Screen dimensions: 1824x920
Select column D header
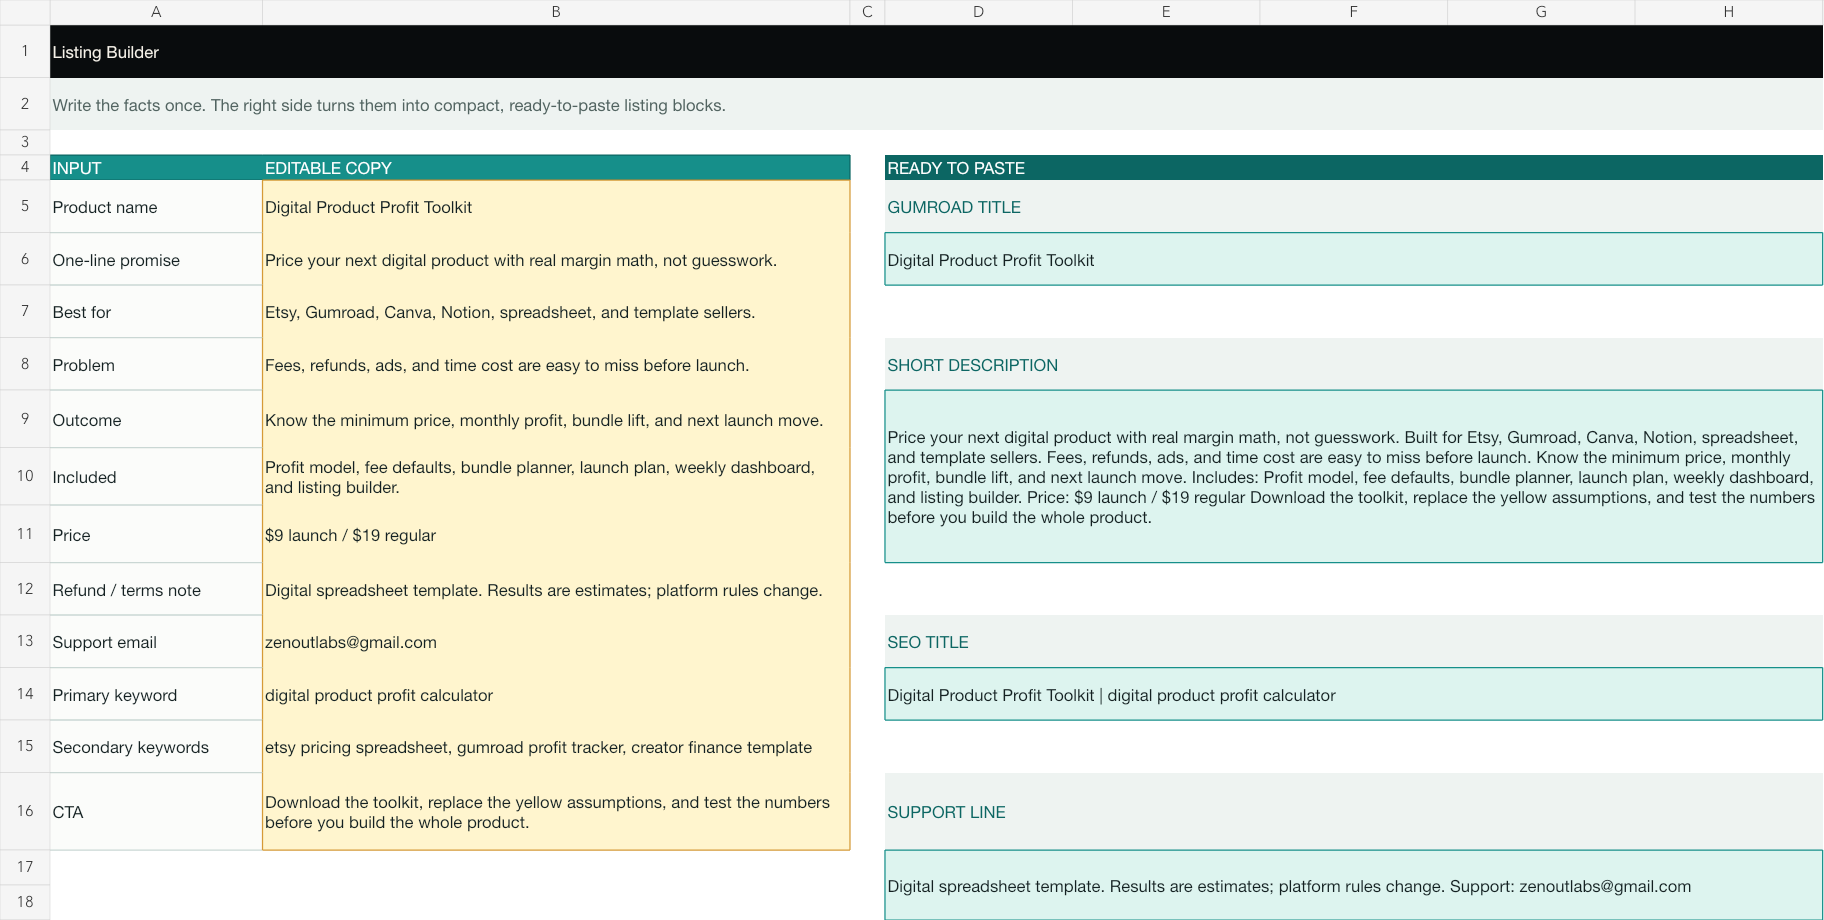[978, 12]
